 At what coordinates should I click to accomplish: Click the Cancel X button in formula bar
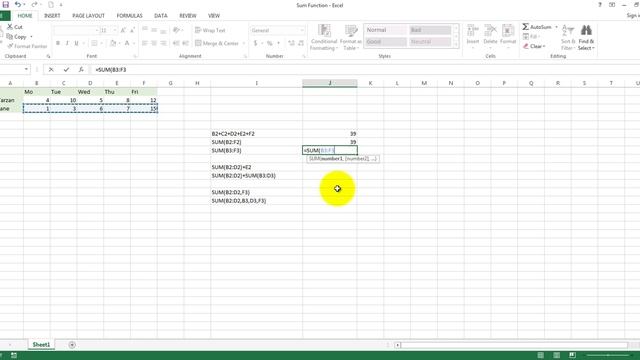point(51,70)
